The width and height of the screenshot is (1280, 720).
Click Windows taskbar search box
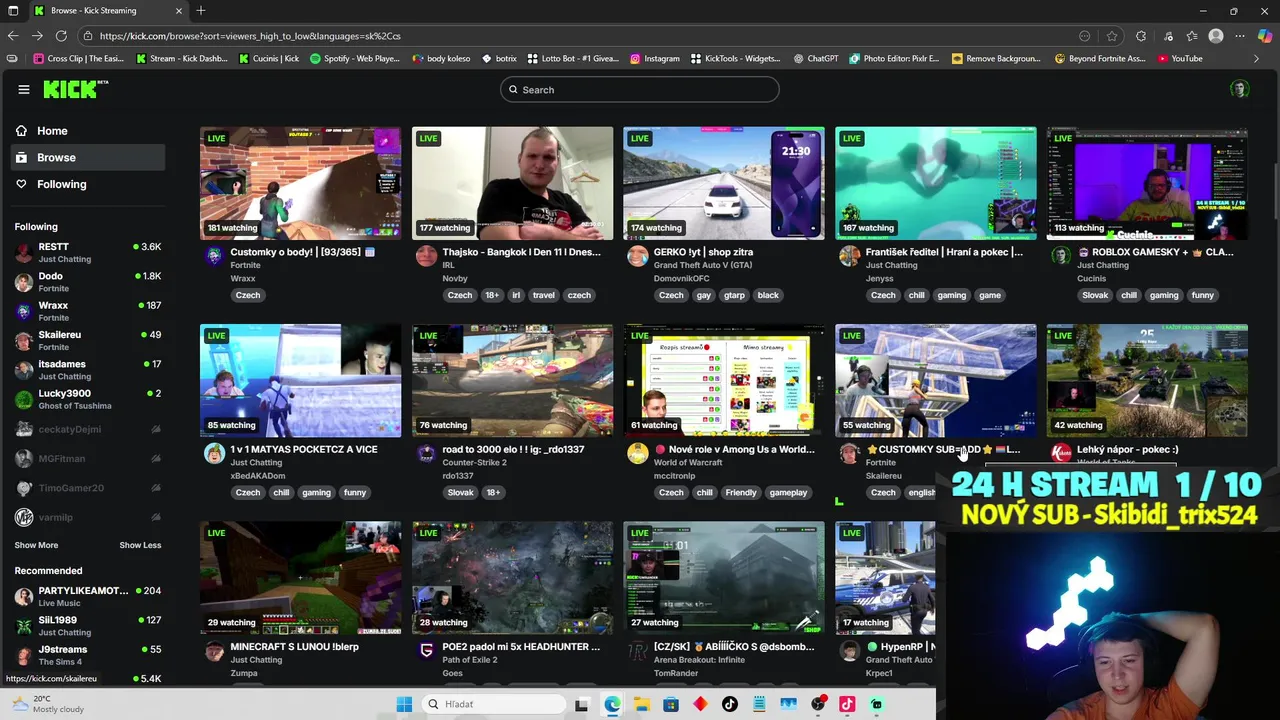point(493,704)
